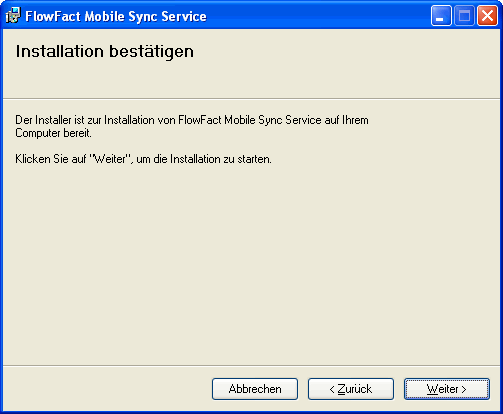
Task: Cancel the setup via Abbrechen
Action: pyautogui.click(x=255, y=389)
